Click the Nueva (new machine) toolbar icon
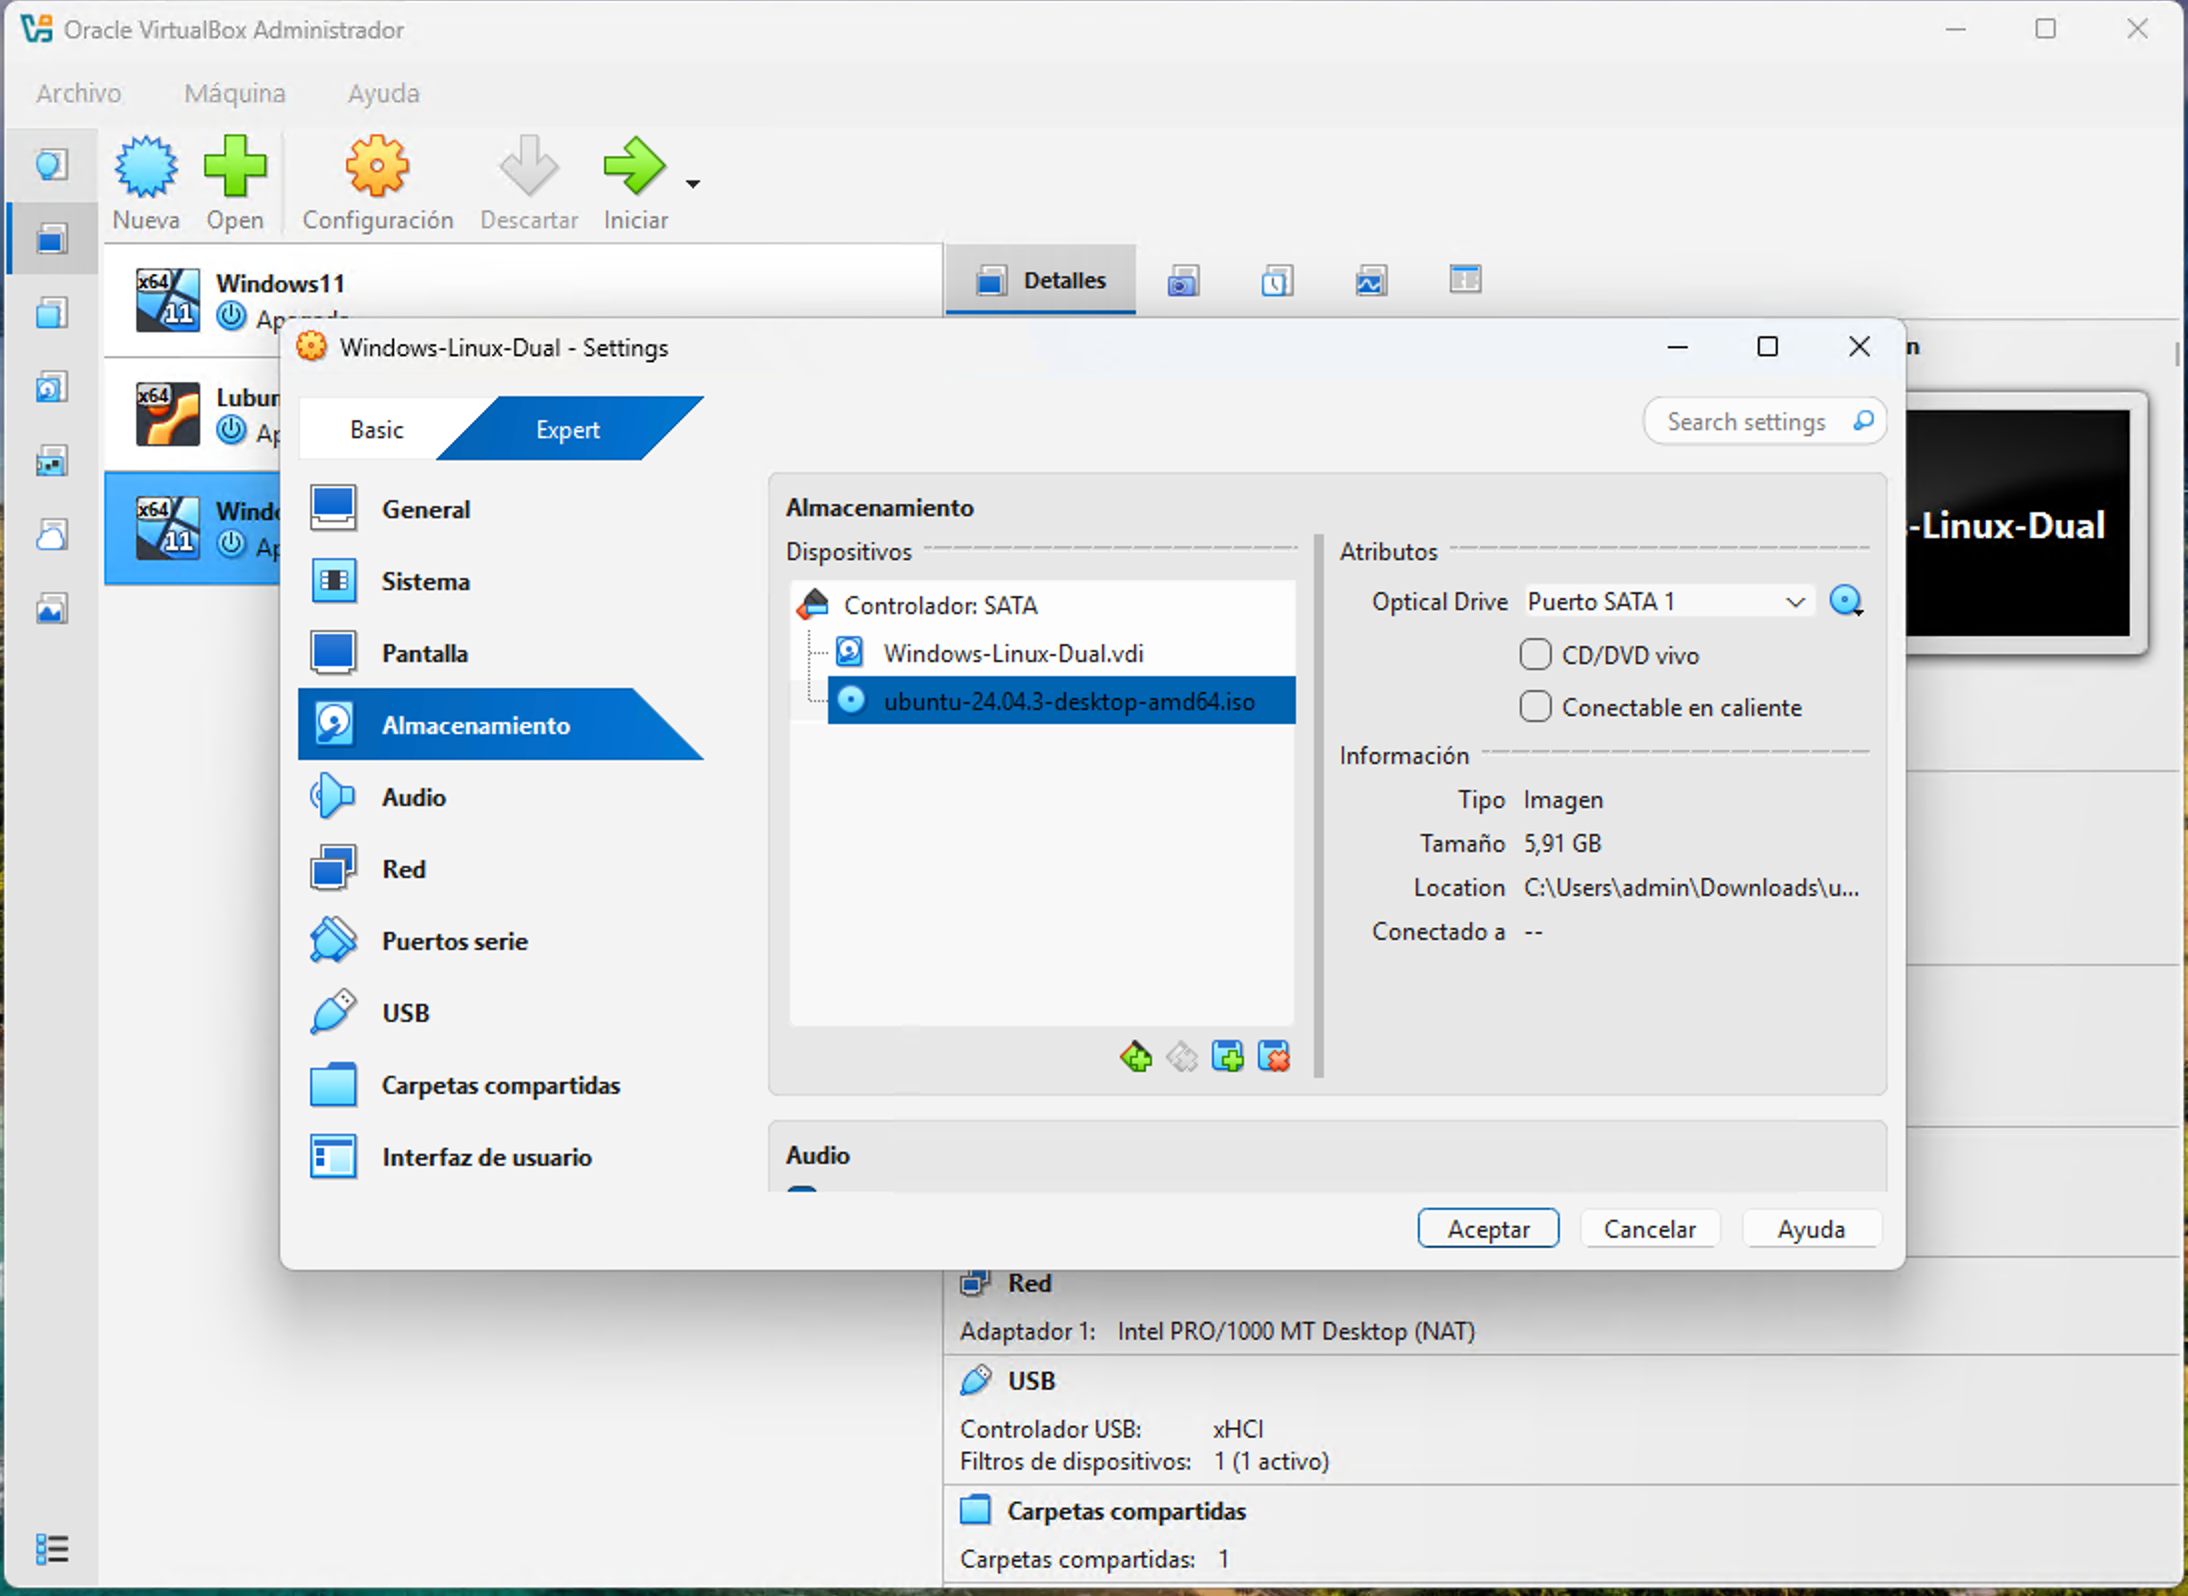This screenshot has width=2188, height=1596. point(146,167)
